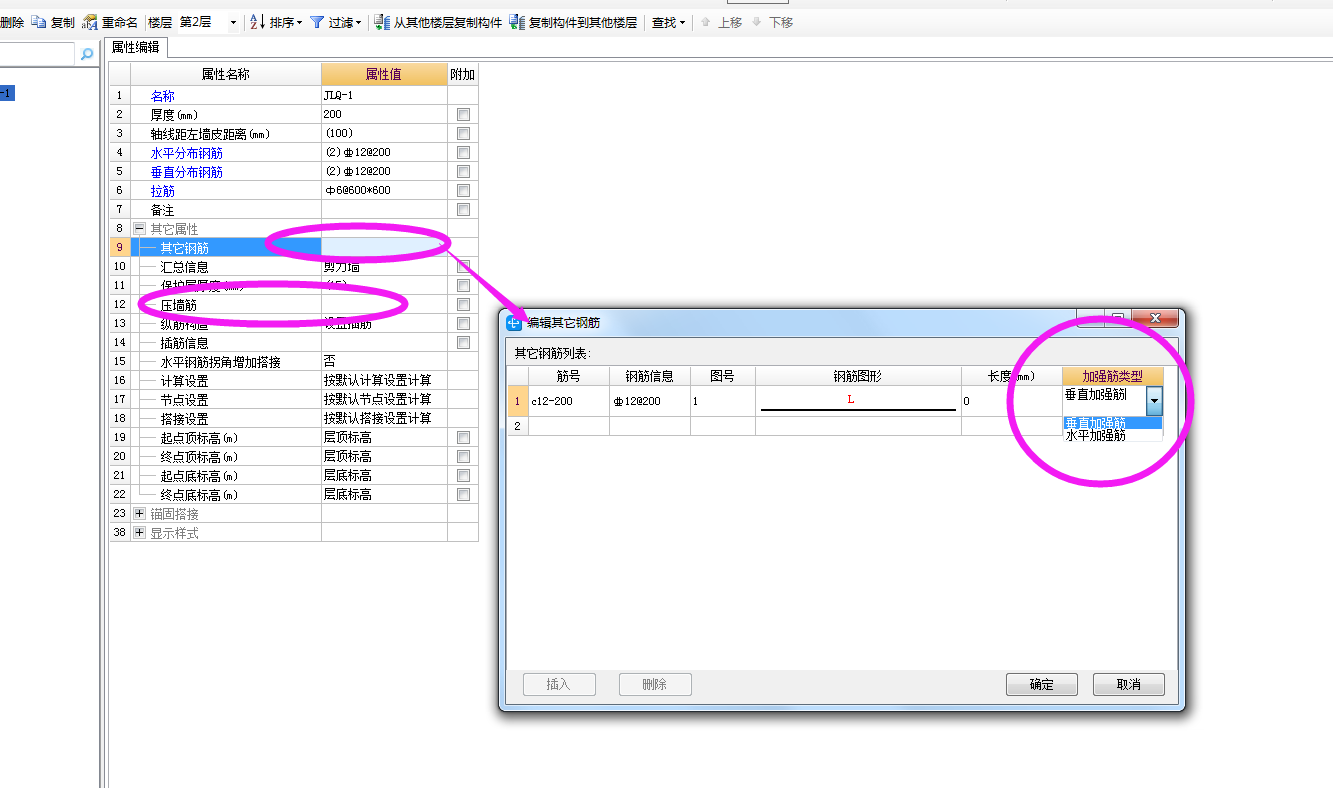Choose 水平加强筋 from the dropdown list
1333x788 pixels.
coord(1112,436)
